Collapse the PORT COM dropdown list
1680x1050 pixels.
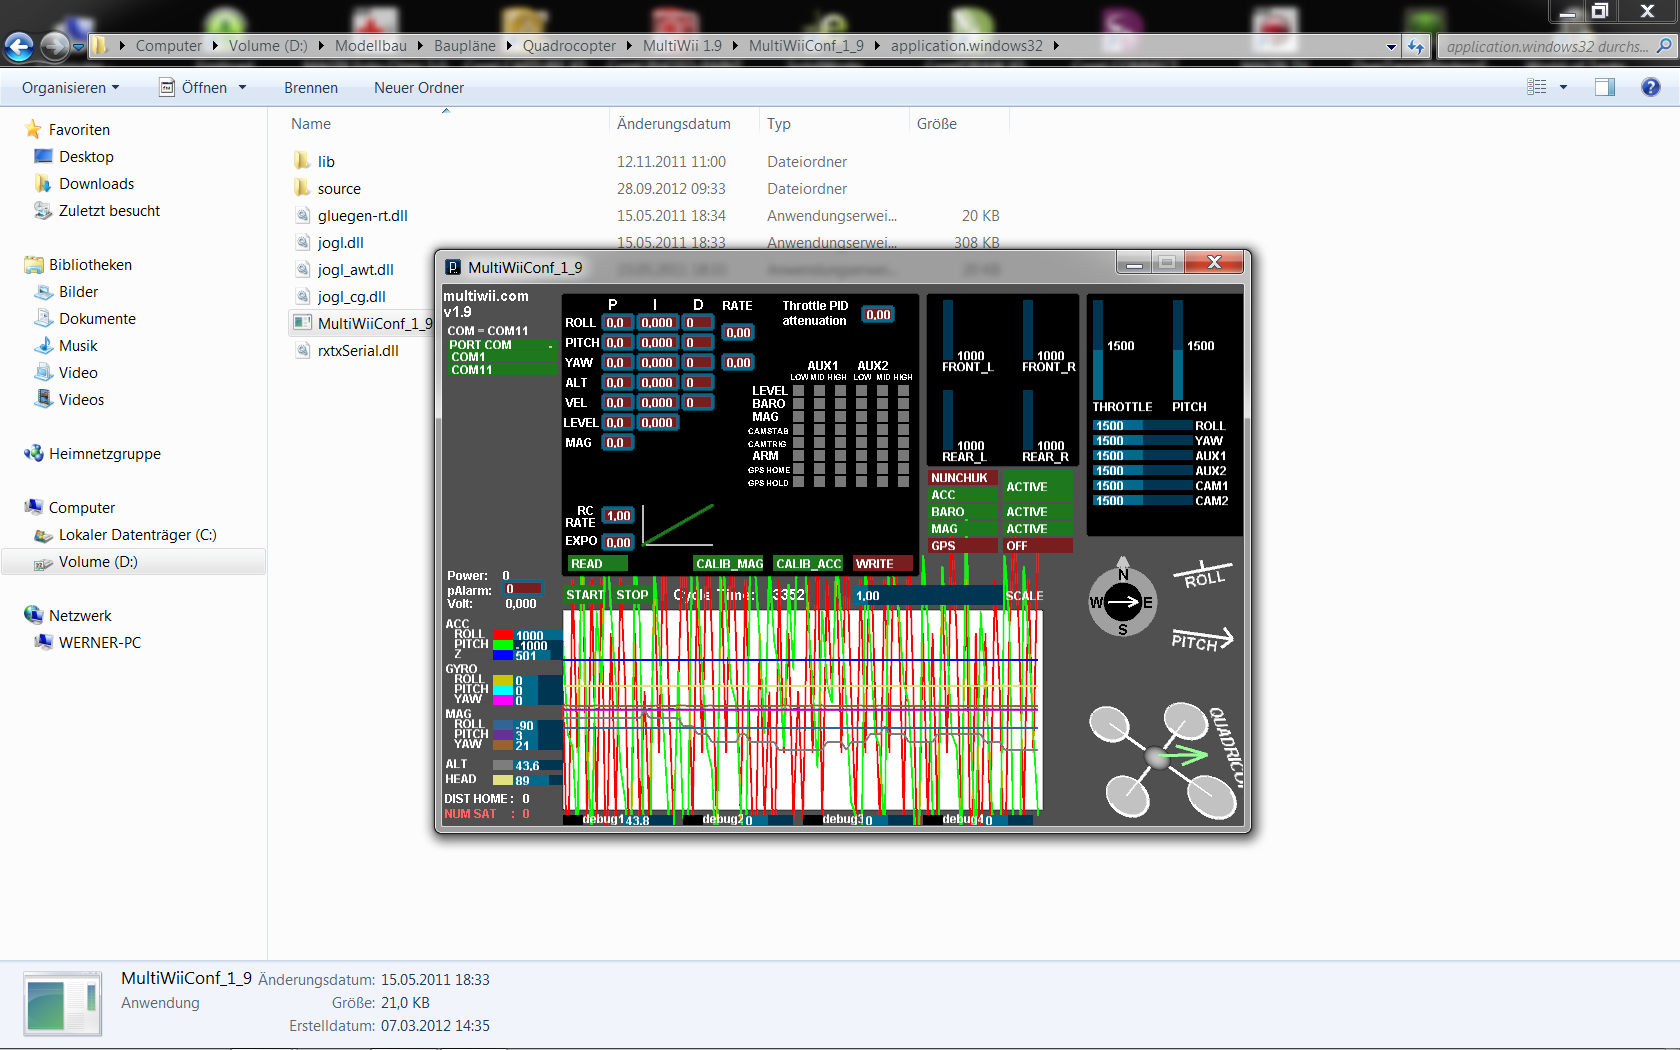[501, 345]
